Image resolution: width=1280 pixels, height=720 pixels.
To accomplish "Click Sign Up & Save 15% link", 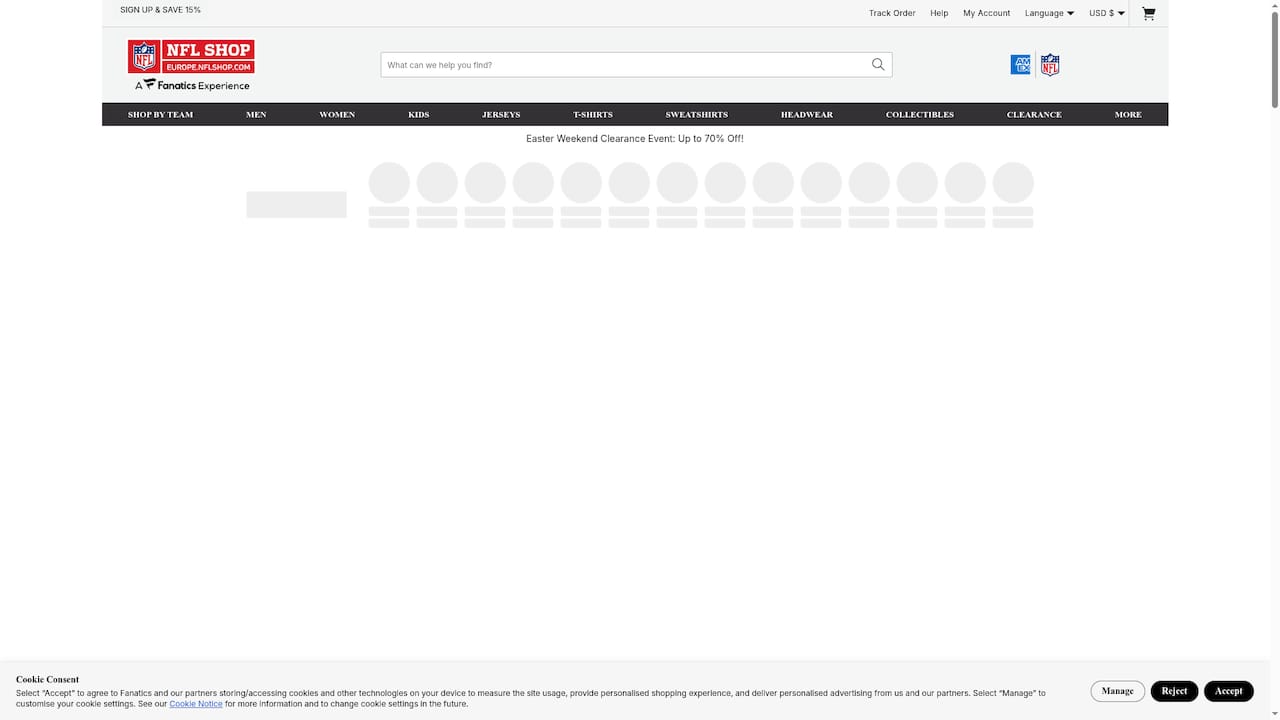I will tap(160, 10).
